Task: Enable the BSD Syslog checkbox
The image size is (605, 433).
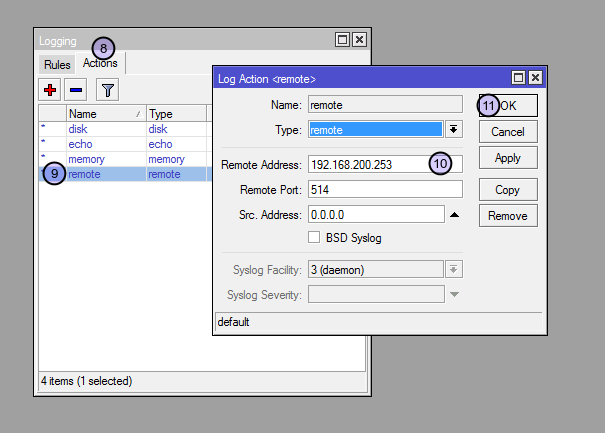Action: click(314, 238)
